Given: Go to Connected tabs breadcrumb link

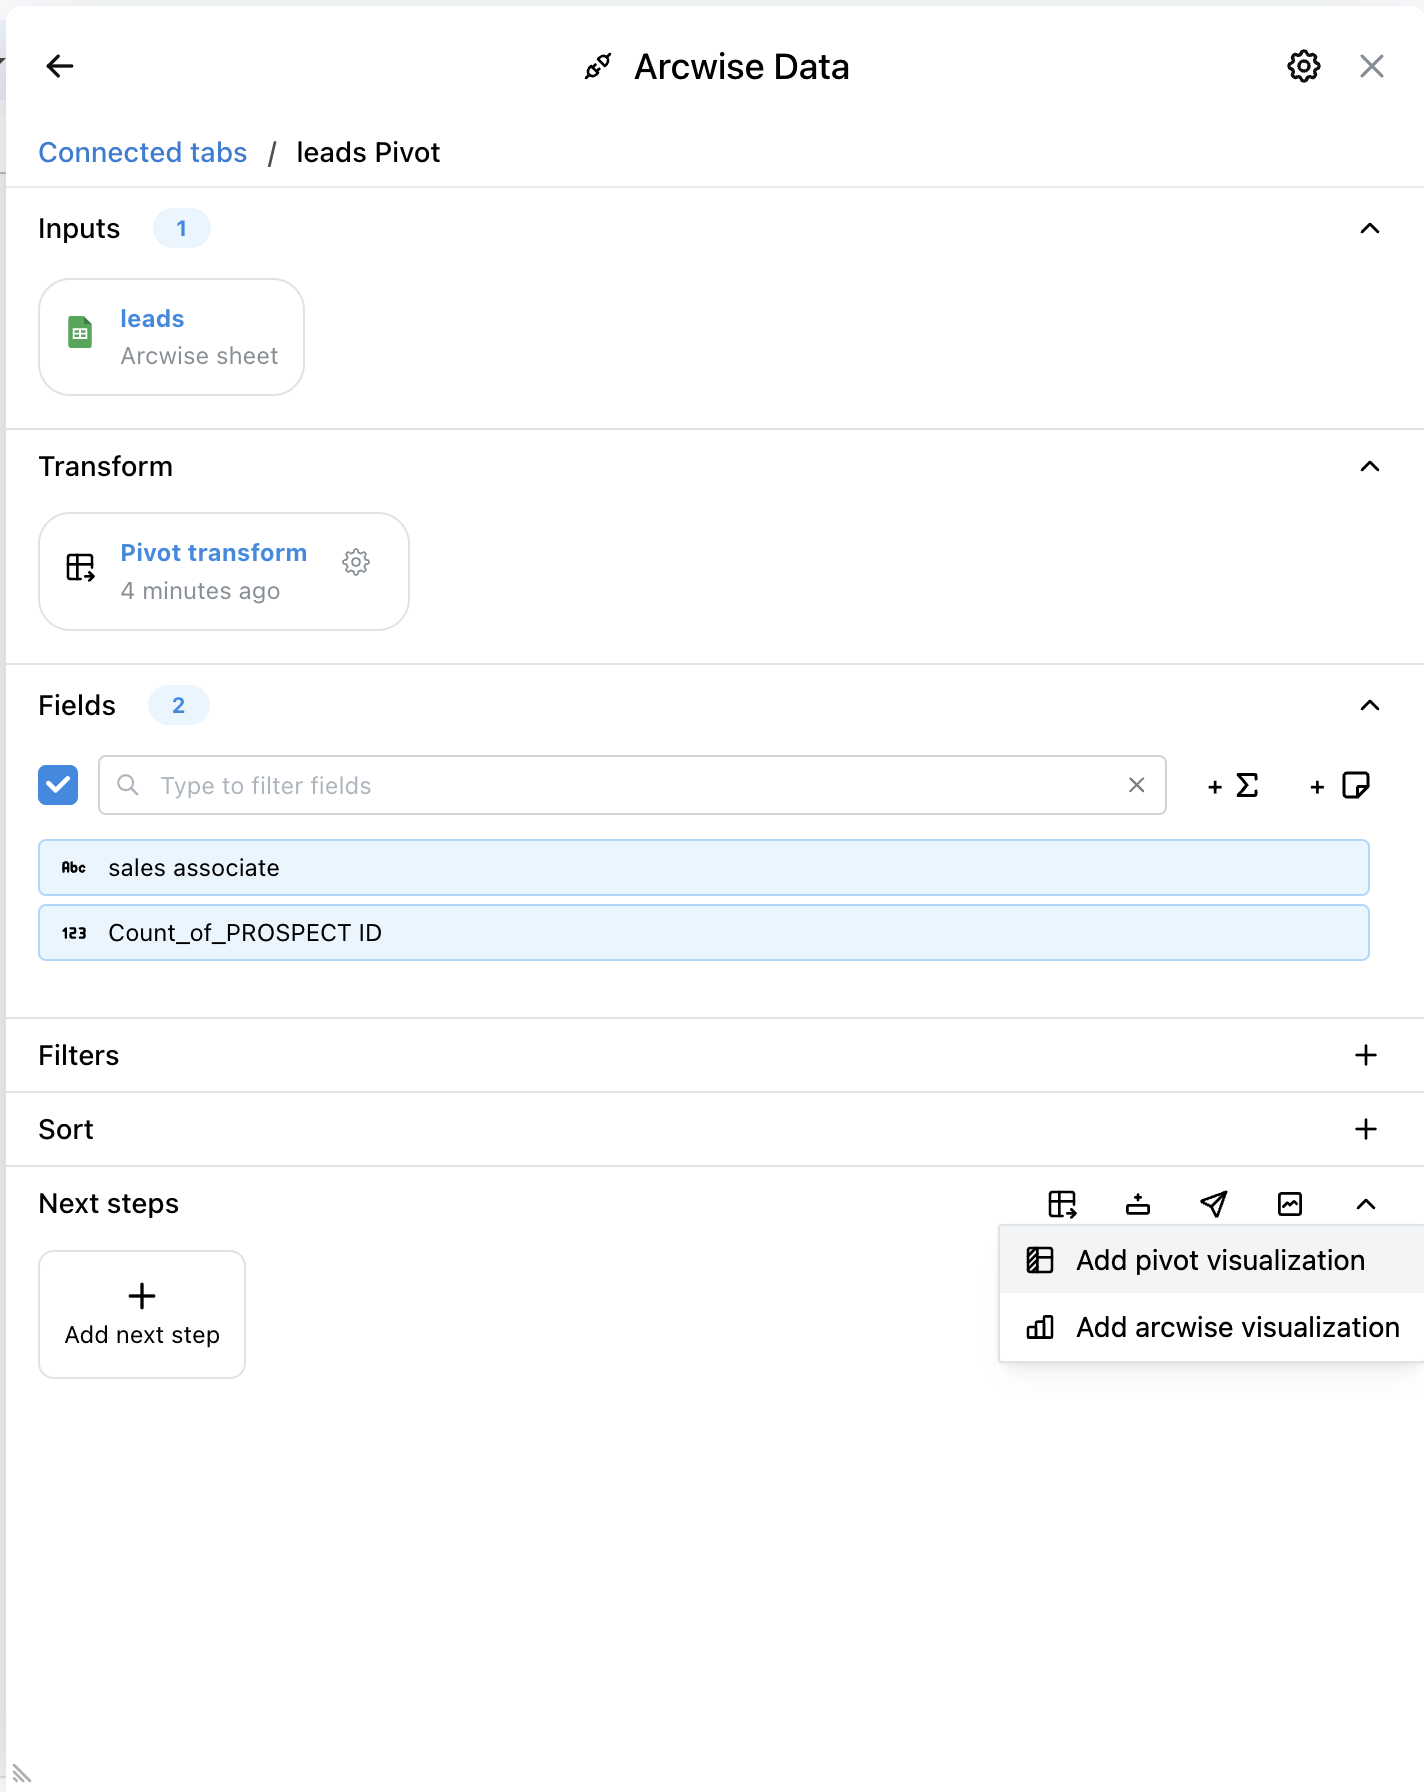Looking at the screenshot, I should point(142,152).
